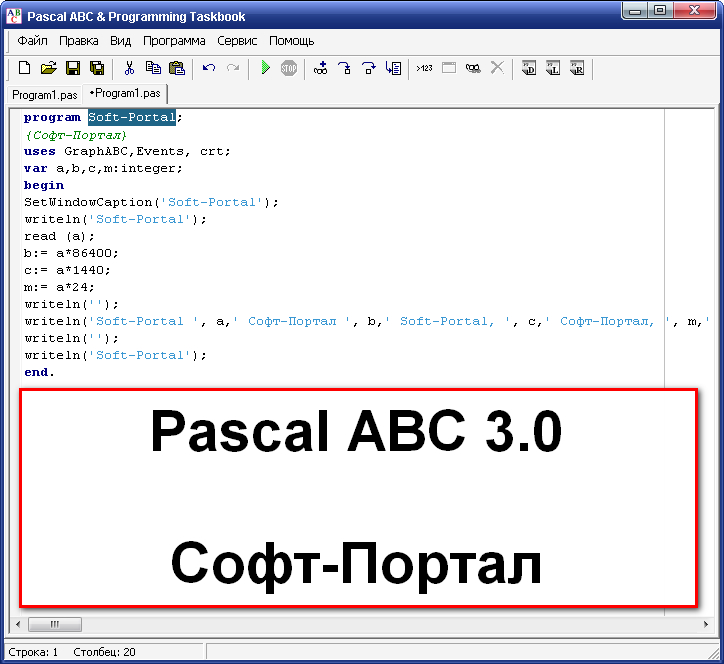Copy selection using the copy icon
The width and height of the screenshot is (724, 664).
tap(153, 68)
